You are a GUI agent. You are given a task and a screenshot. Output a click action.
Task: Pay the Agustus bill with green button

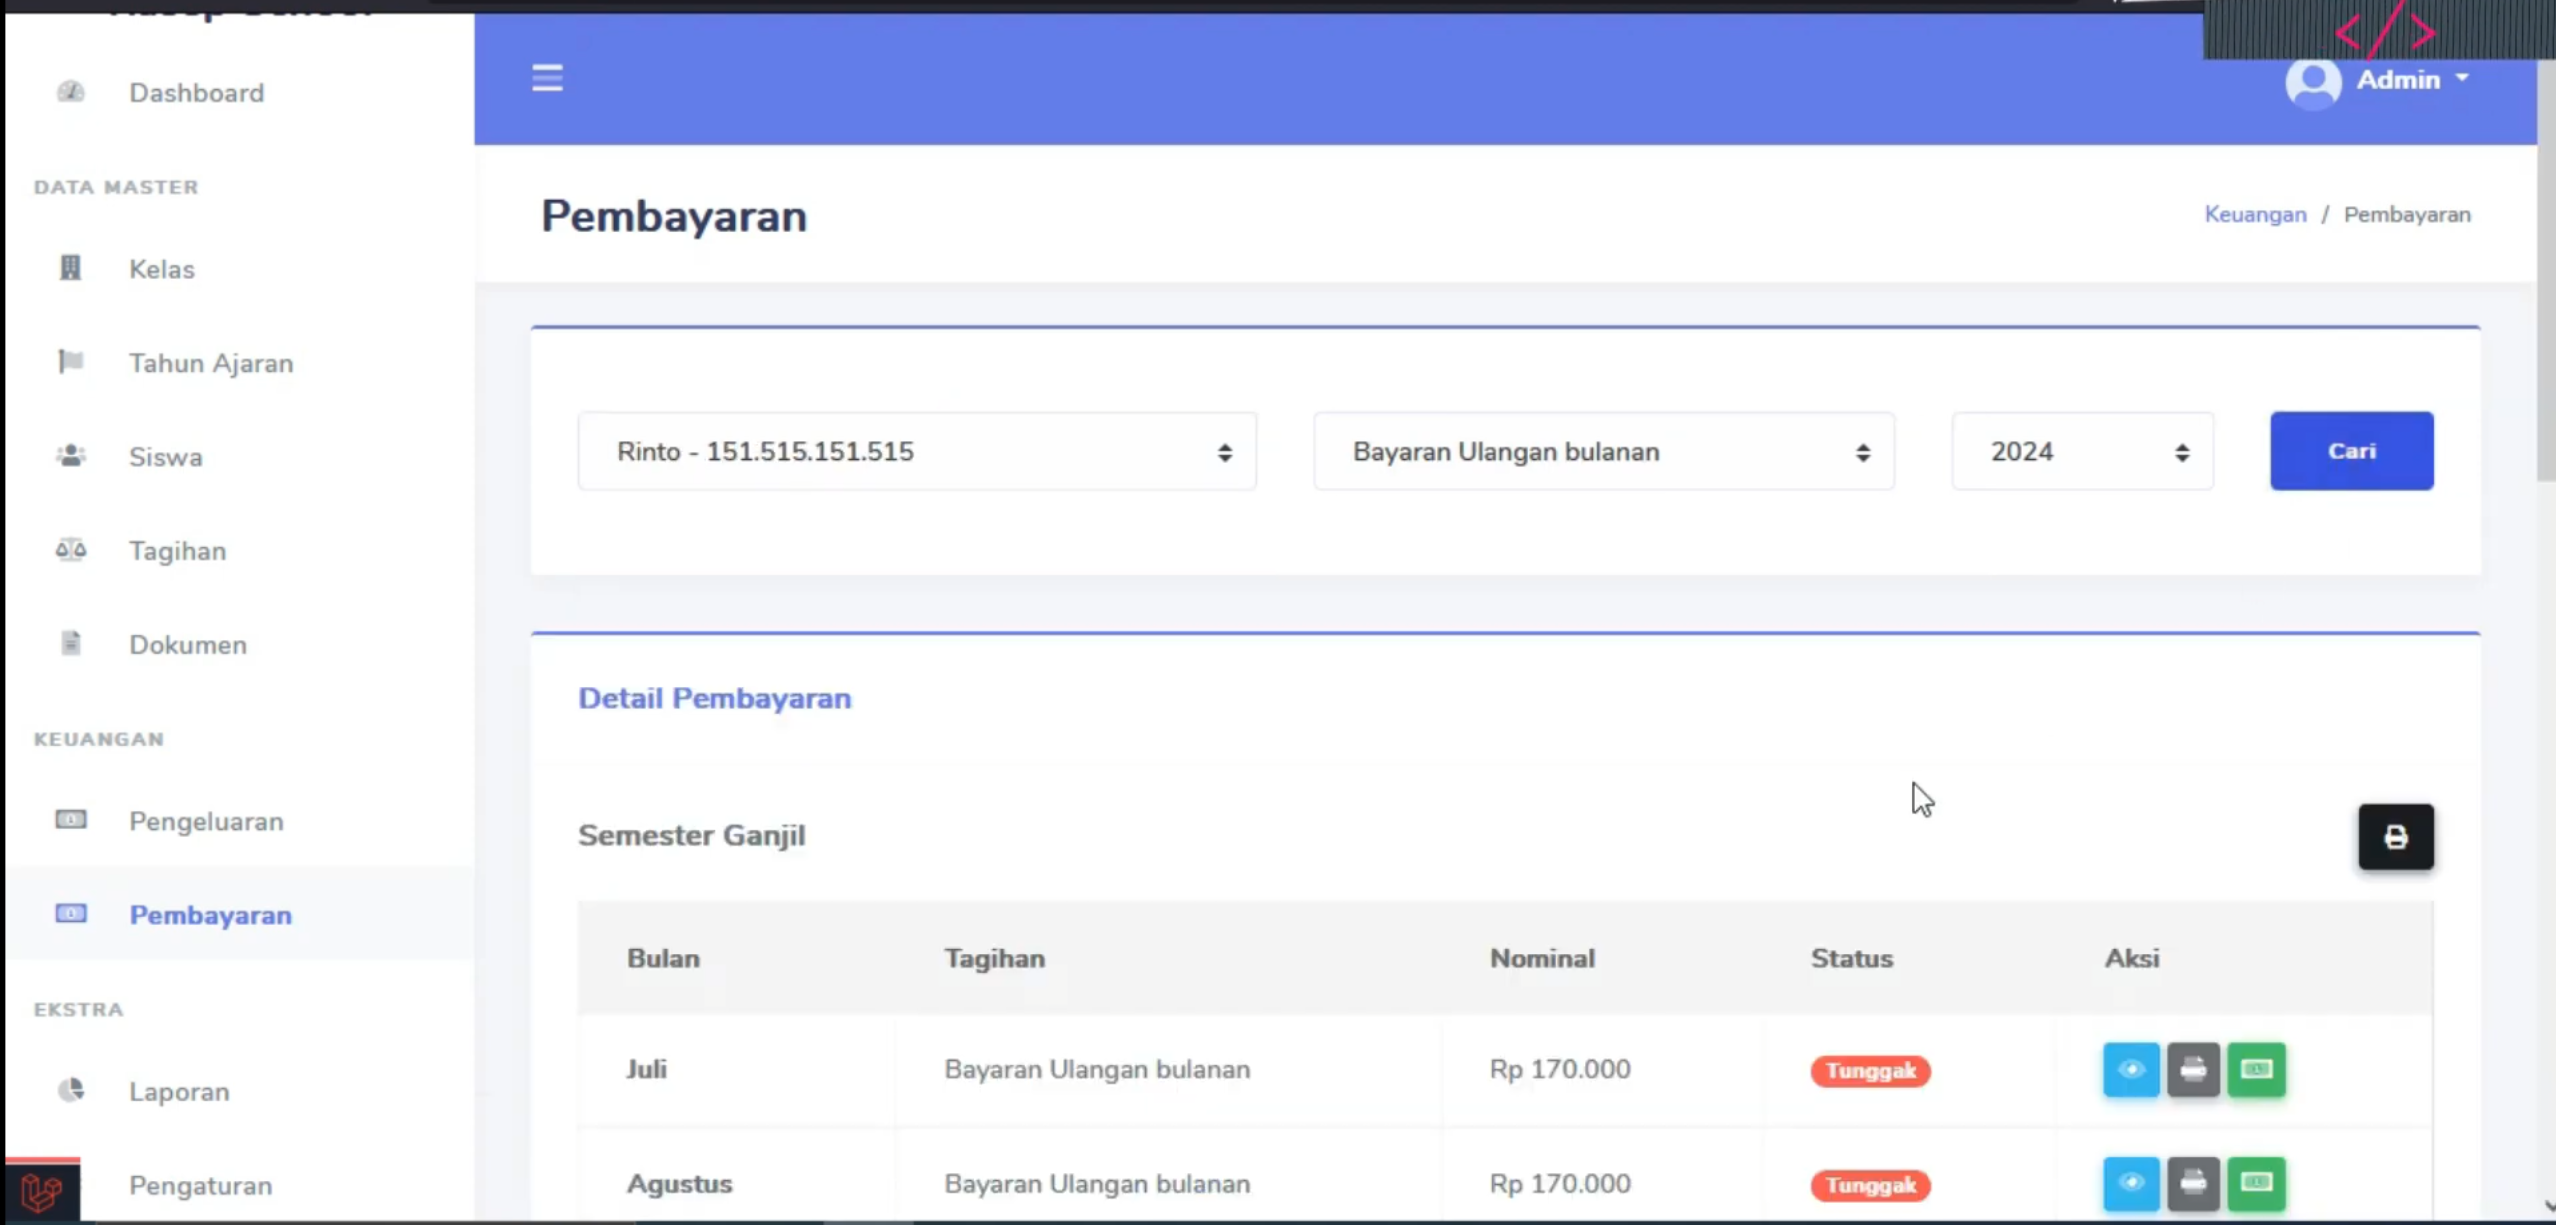coord(2256,1184)
